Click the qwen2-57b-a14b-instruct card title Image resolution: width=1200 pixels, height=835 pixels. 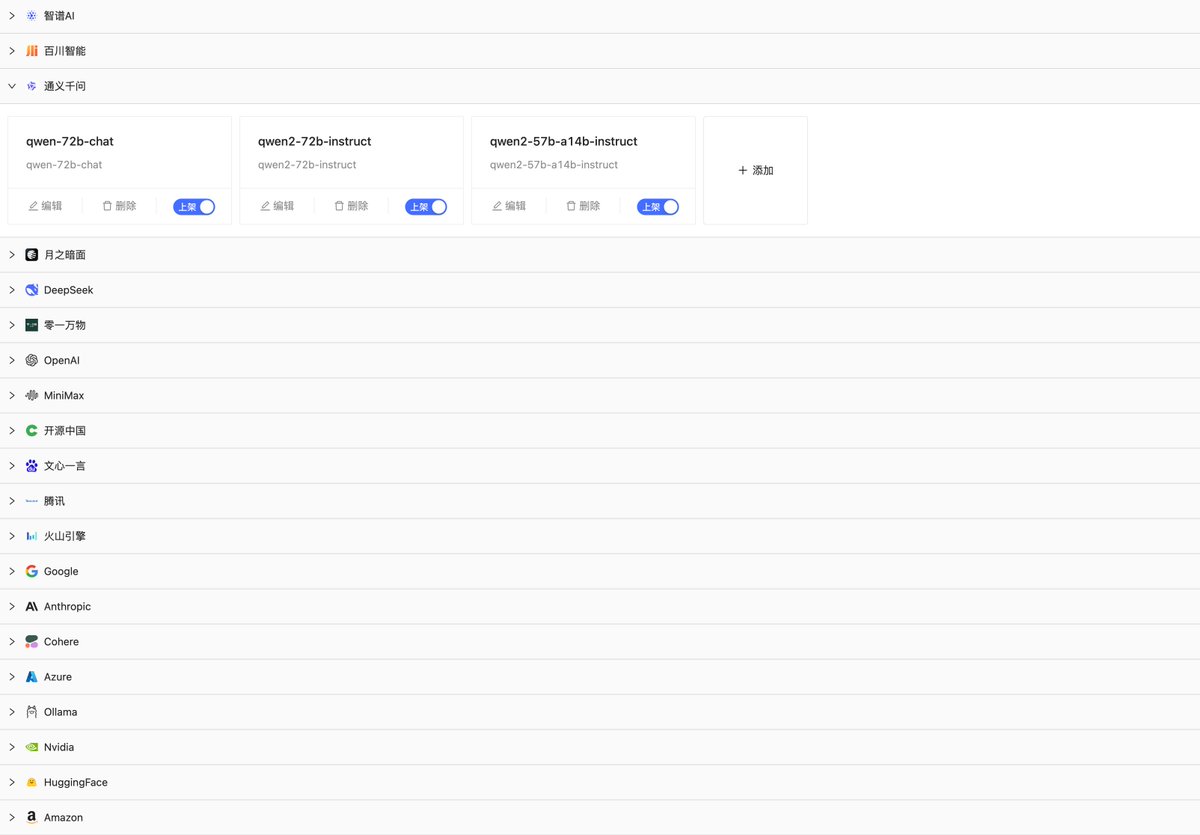click(x=564, y=142)
